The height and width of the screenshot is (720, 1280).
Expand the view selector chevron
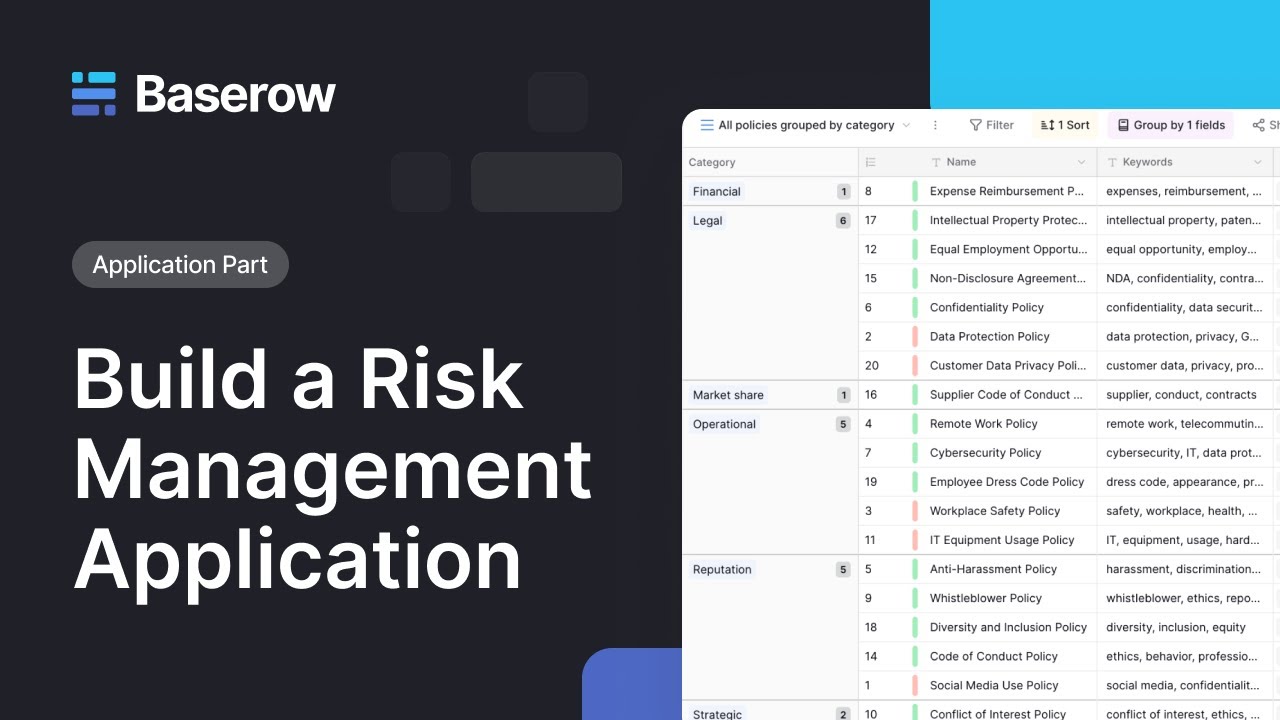(906, 125)
